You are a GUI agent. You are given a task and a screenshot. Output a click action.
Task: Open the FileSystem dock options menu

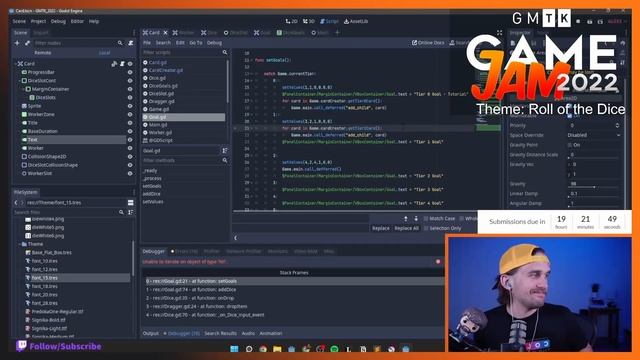click(x=134, y=192)
